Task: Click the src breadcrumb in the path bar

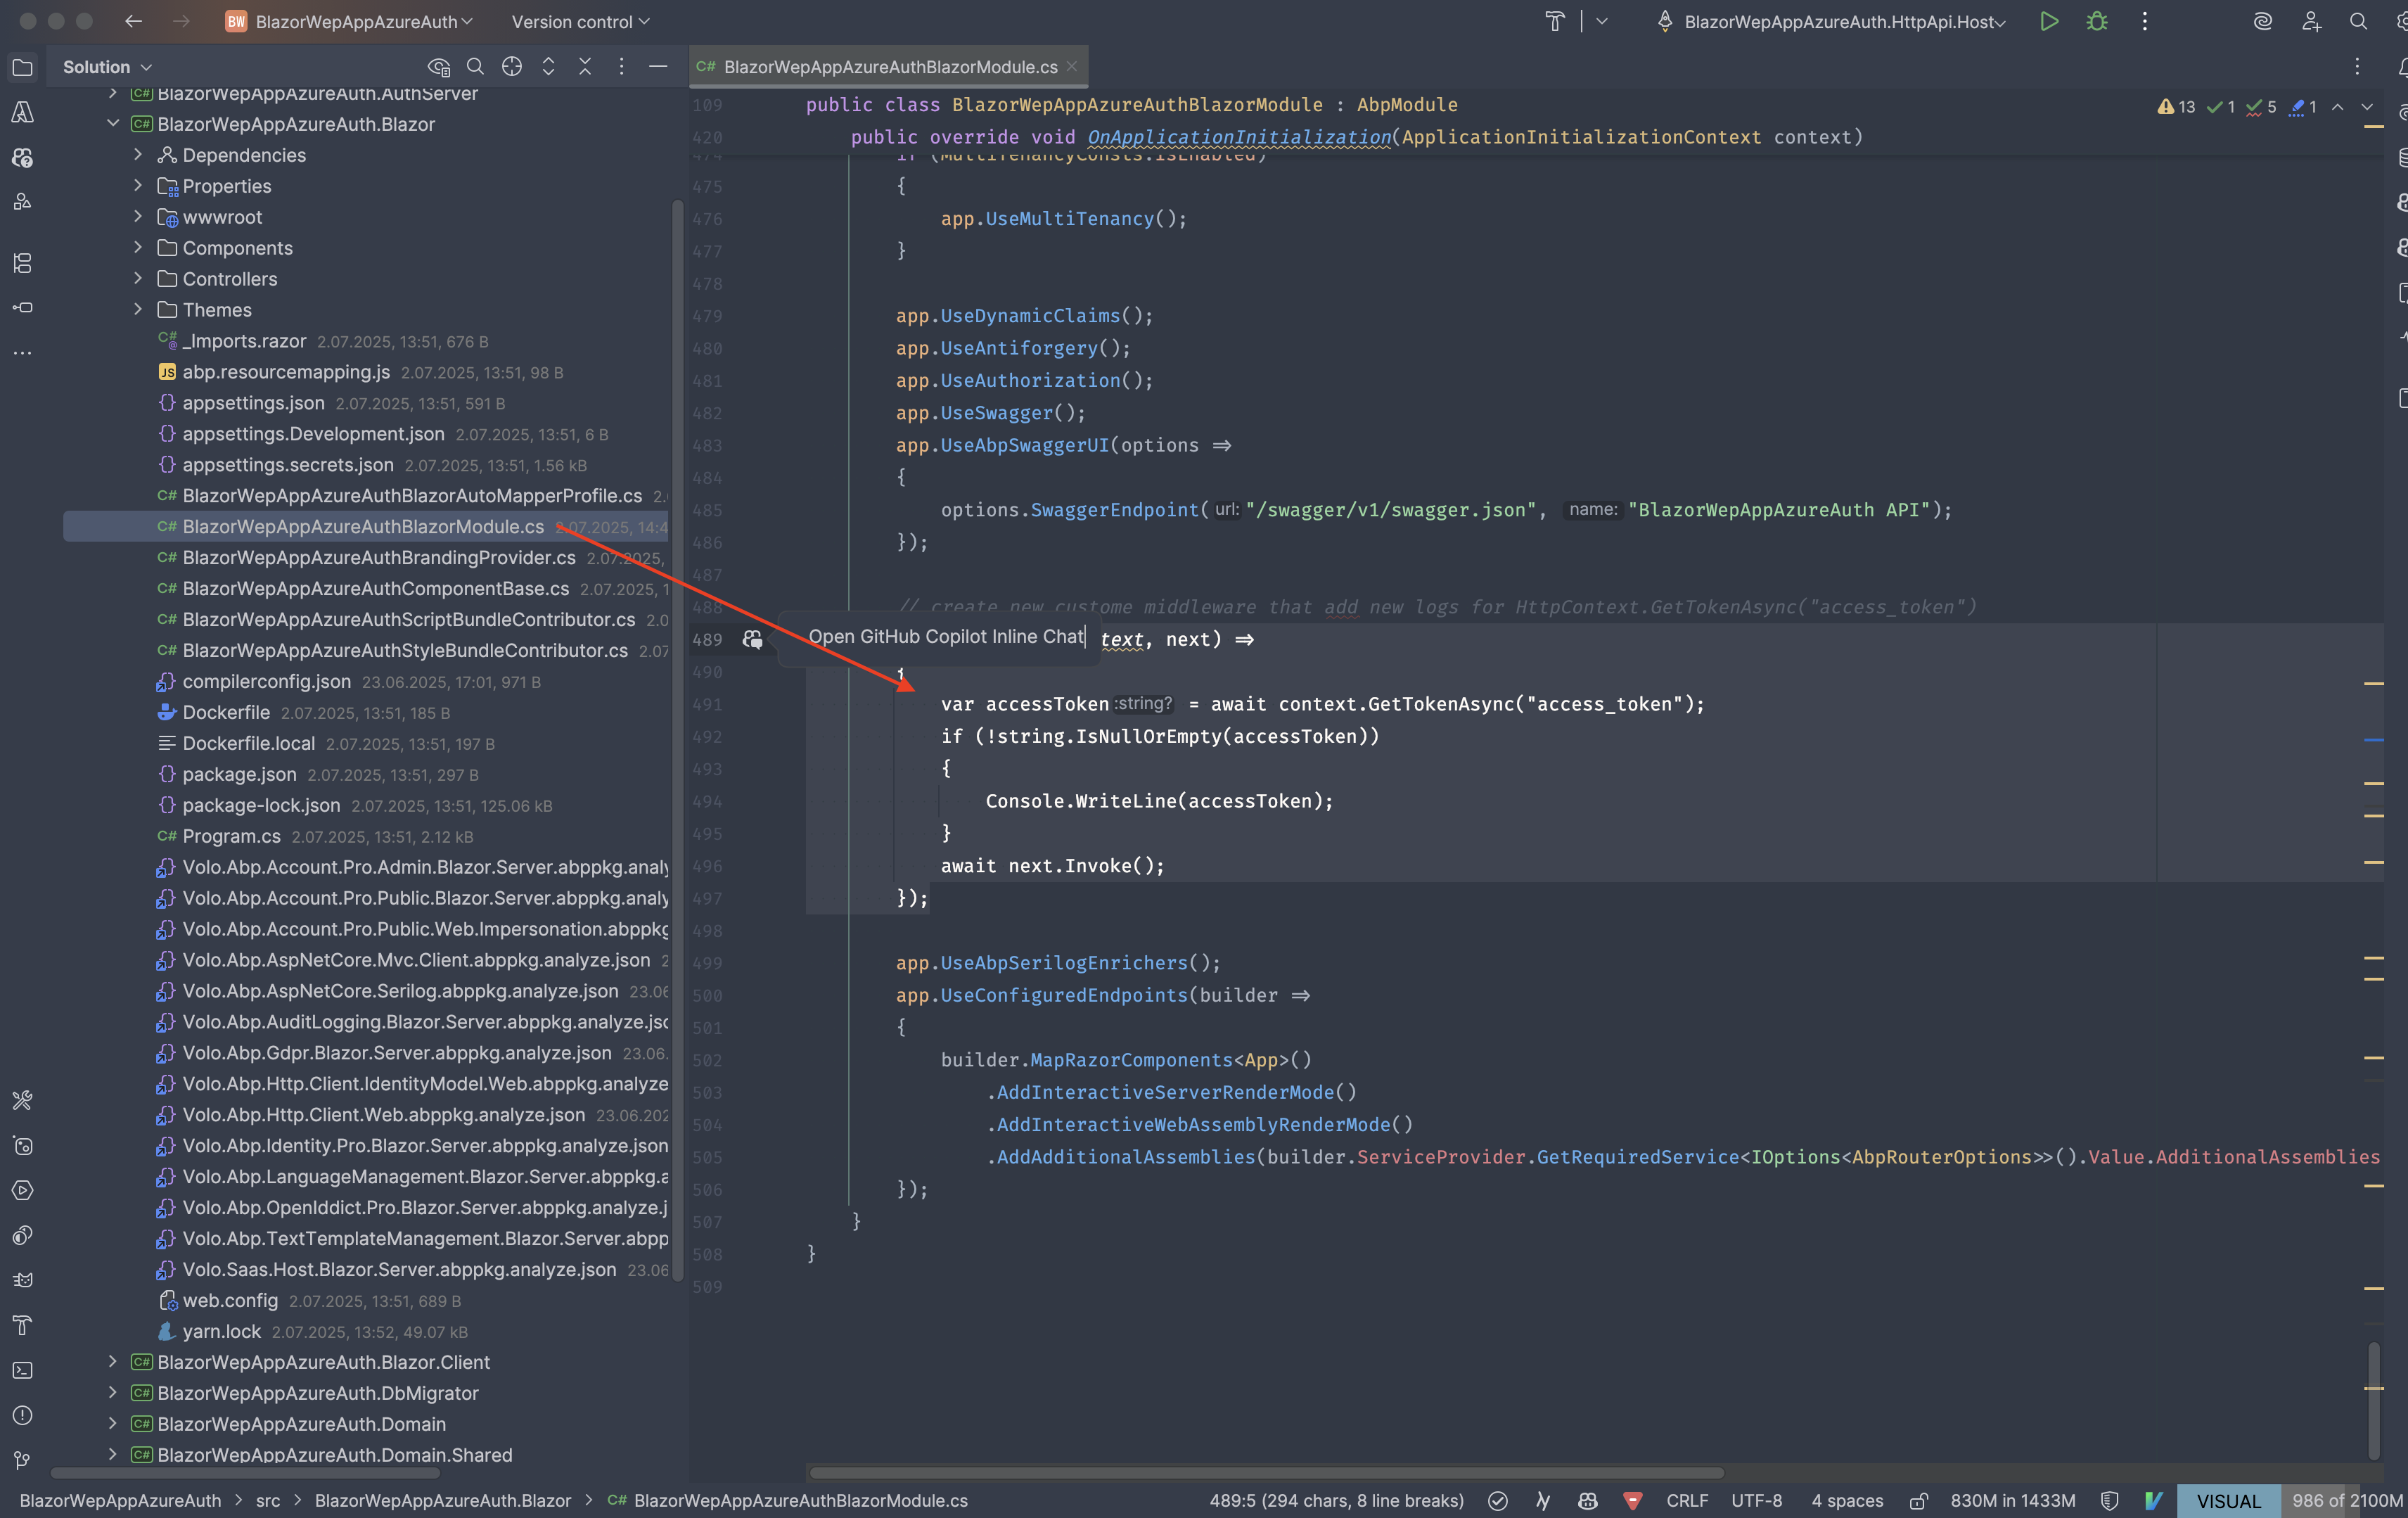Action: 267,1501
